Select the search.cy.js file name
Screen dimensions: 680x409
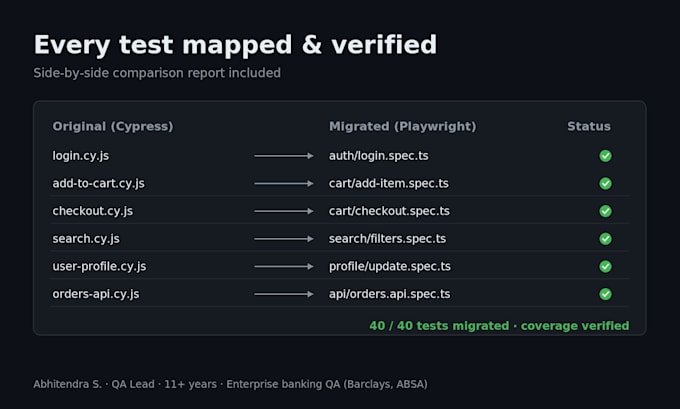[86, 239]
